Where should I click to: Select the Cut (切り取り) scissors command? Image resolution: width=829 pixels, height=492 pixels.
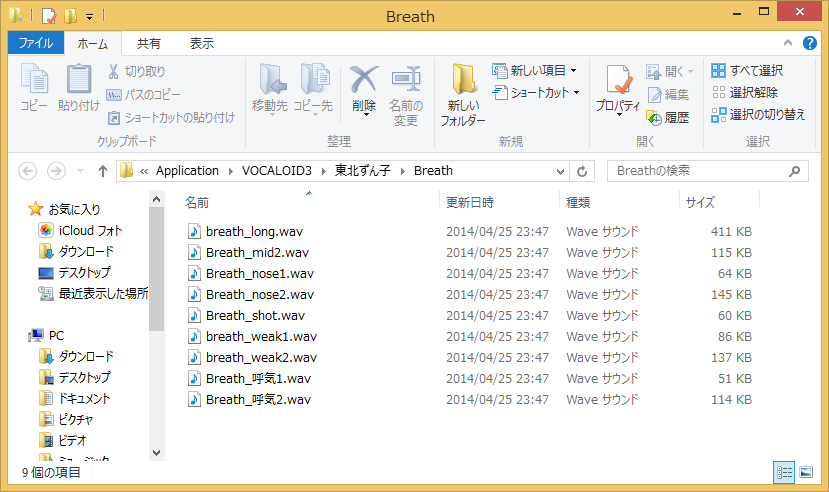tap(136, 71)
